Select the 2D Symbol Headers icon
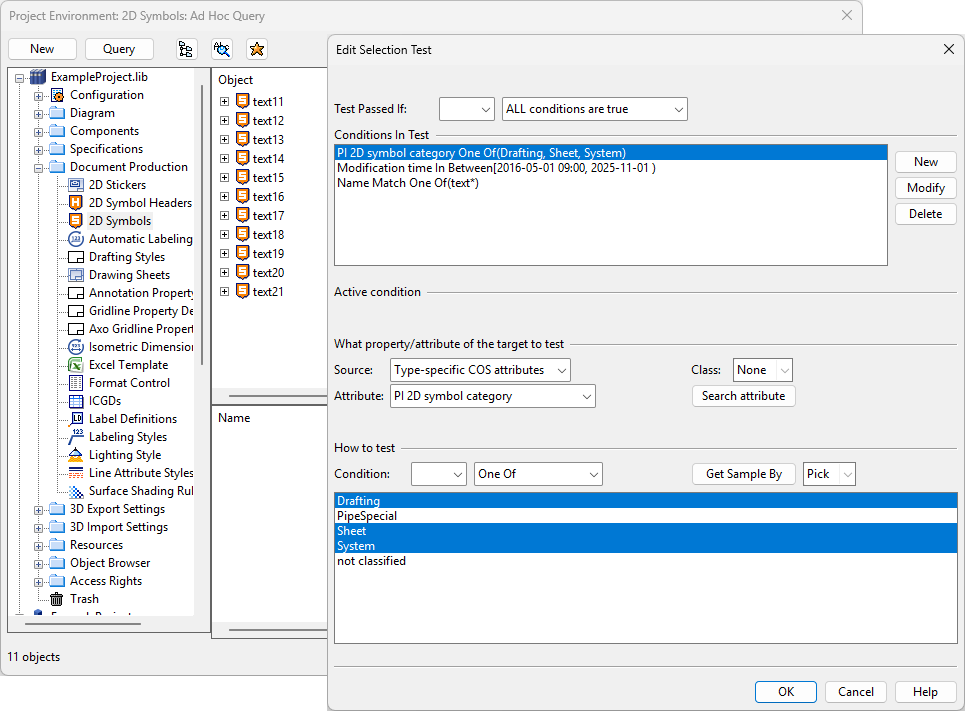 76,203
